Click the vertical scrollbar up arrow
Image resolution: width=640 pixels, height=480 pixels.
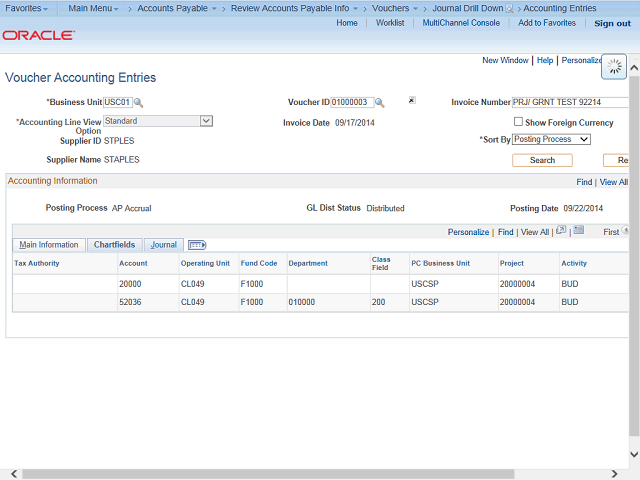coord(634,68)
